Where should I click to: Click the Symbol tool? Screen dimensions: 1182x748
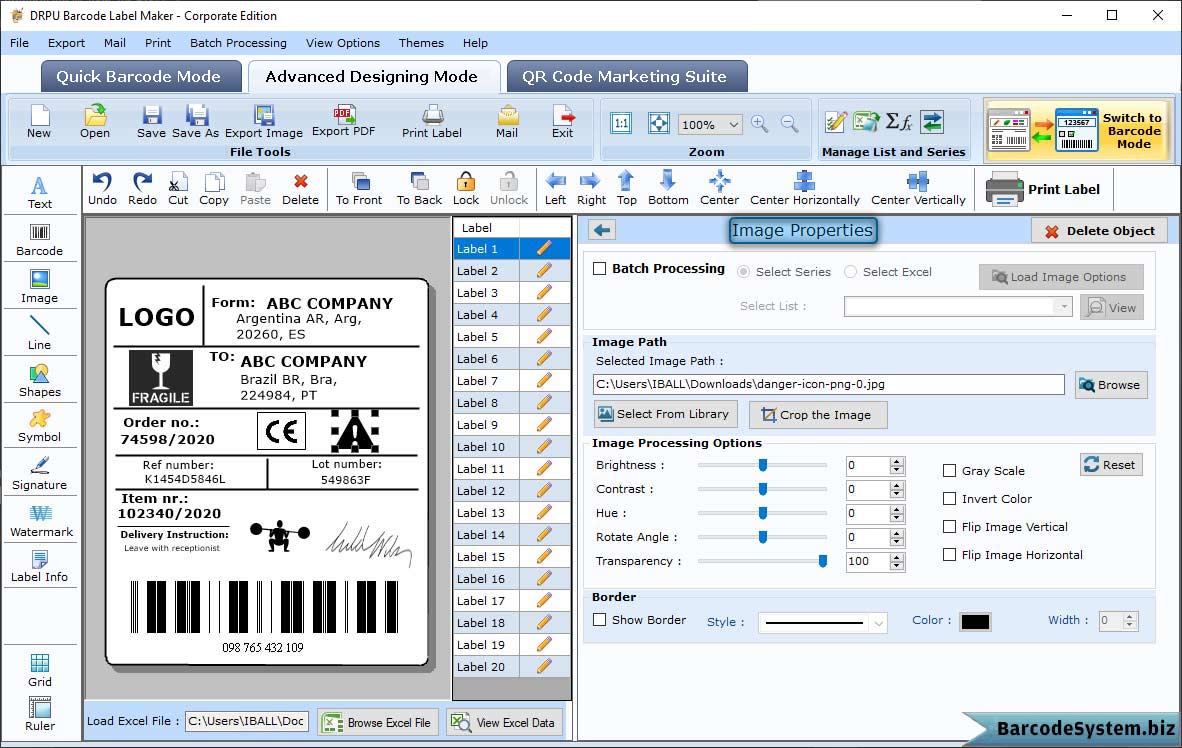(39, 426)
